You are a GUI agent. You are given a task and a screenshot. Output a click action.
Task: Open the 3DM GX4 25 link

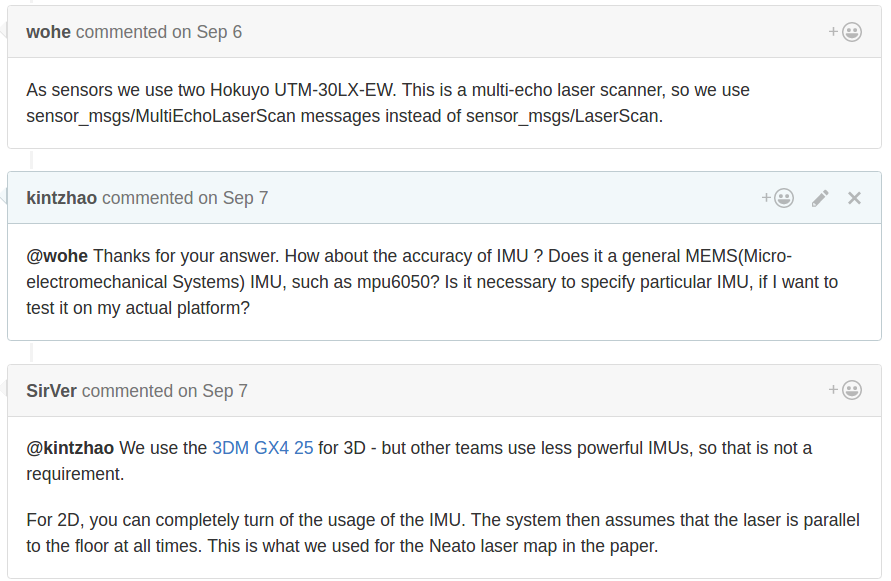262,448
